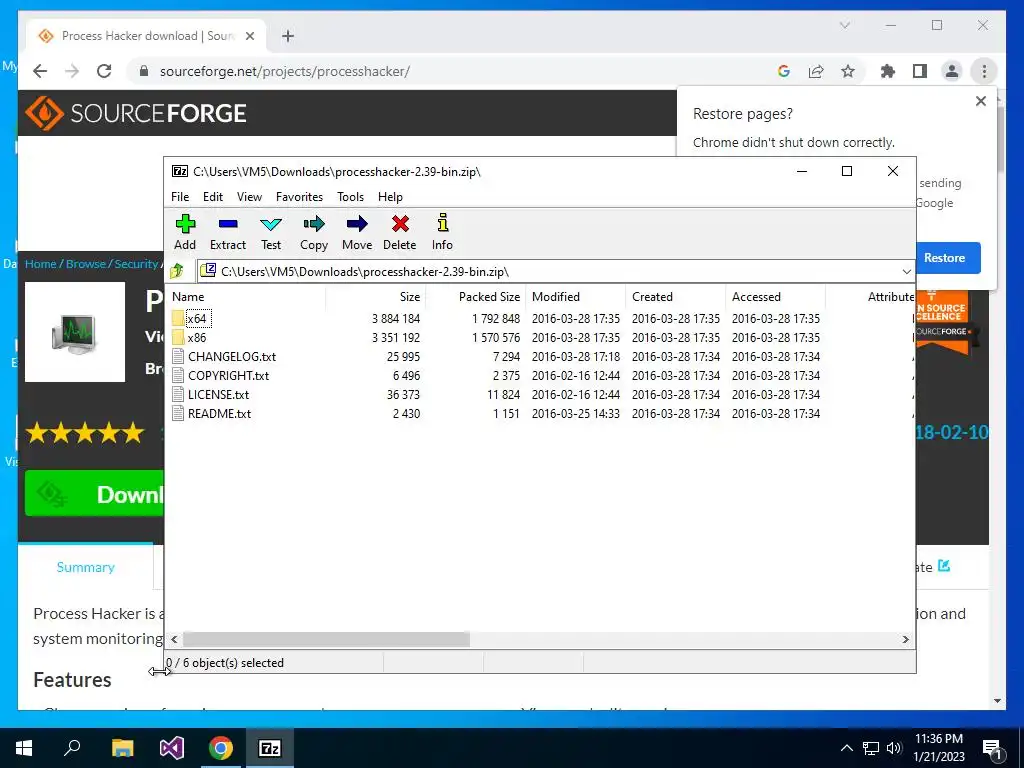
Task: Close the Restore pages popup
Action: (x=980, y=101)
